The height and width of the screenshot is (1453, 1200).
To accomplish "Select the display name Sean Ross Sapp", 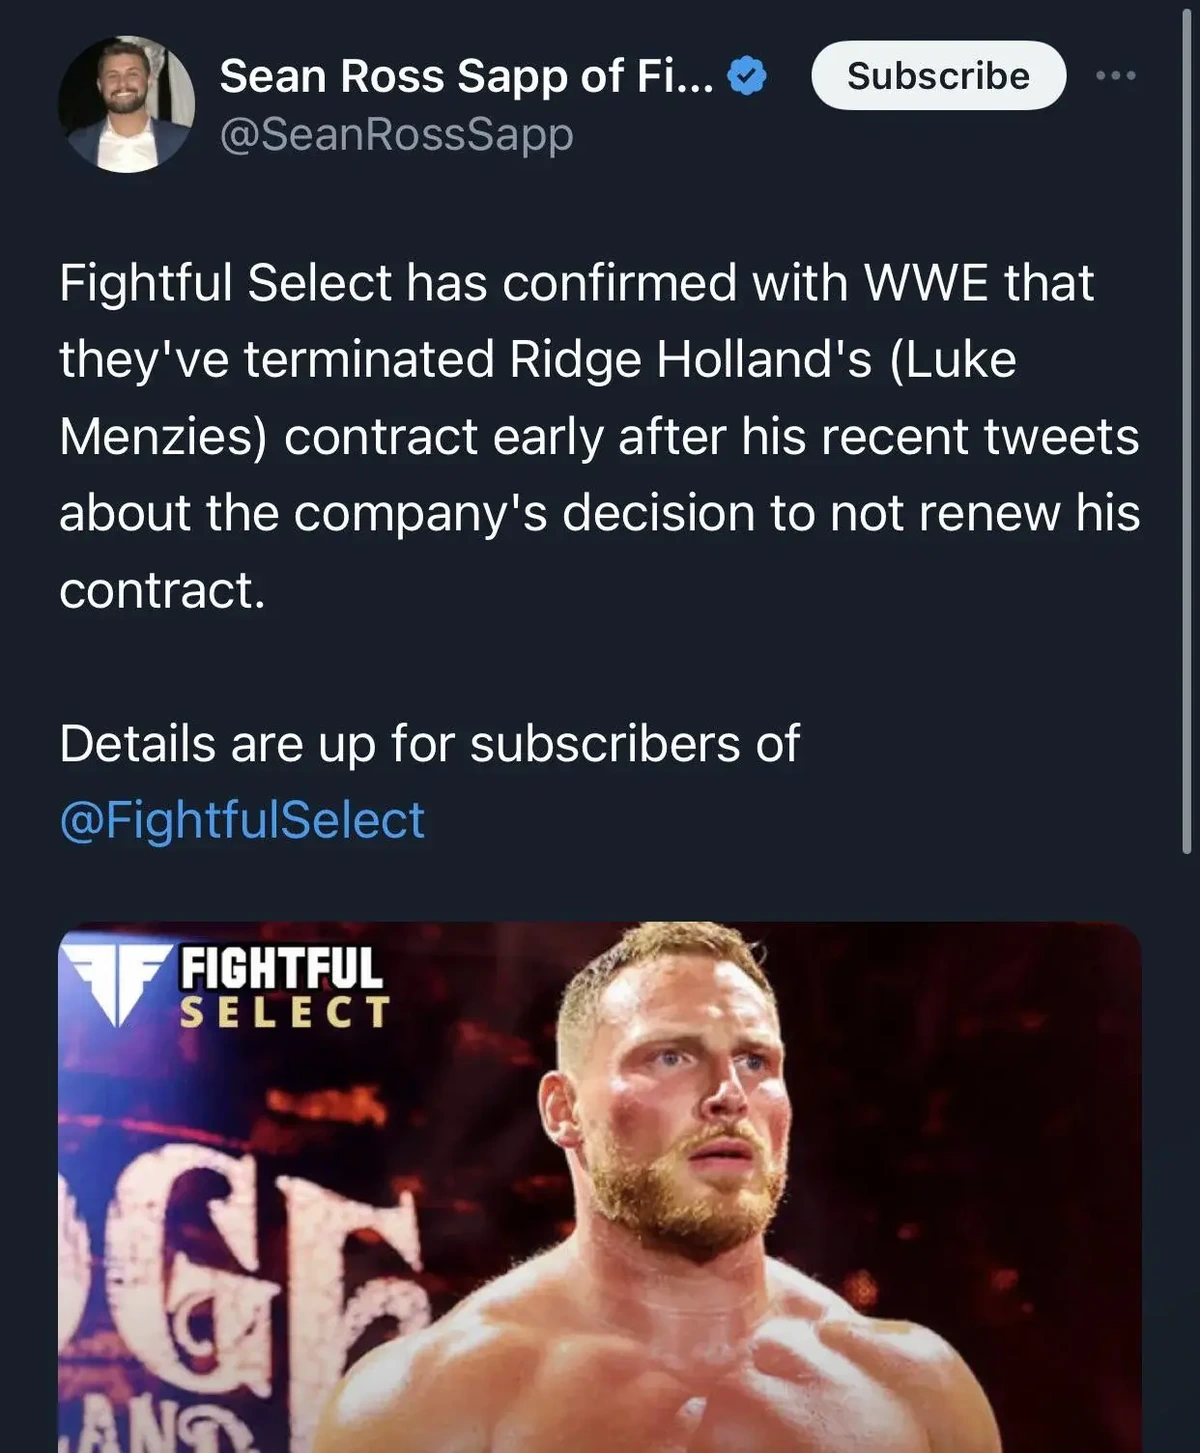I will 466,77.
